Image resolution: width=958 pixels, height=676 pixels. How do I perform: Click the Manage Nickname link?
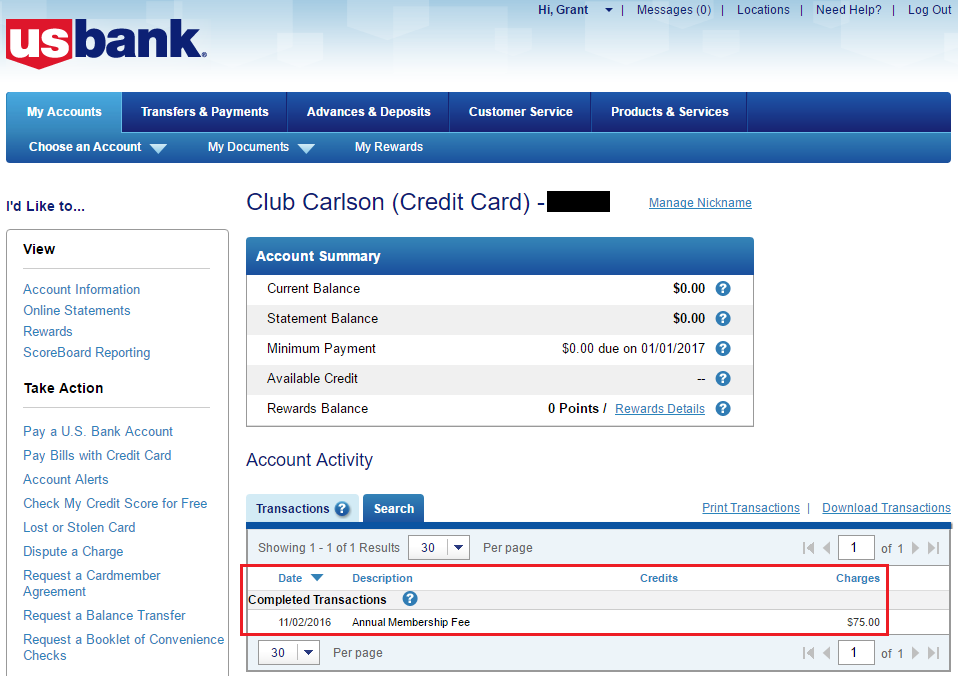tap(700, 203)
